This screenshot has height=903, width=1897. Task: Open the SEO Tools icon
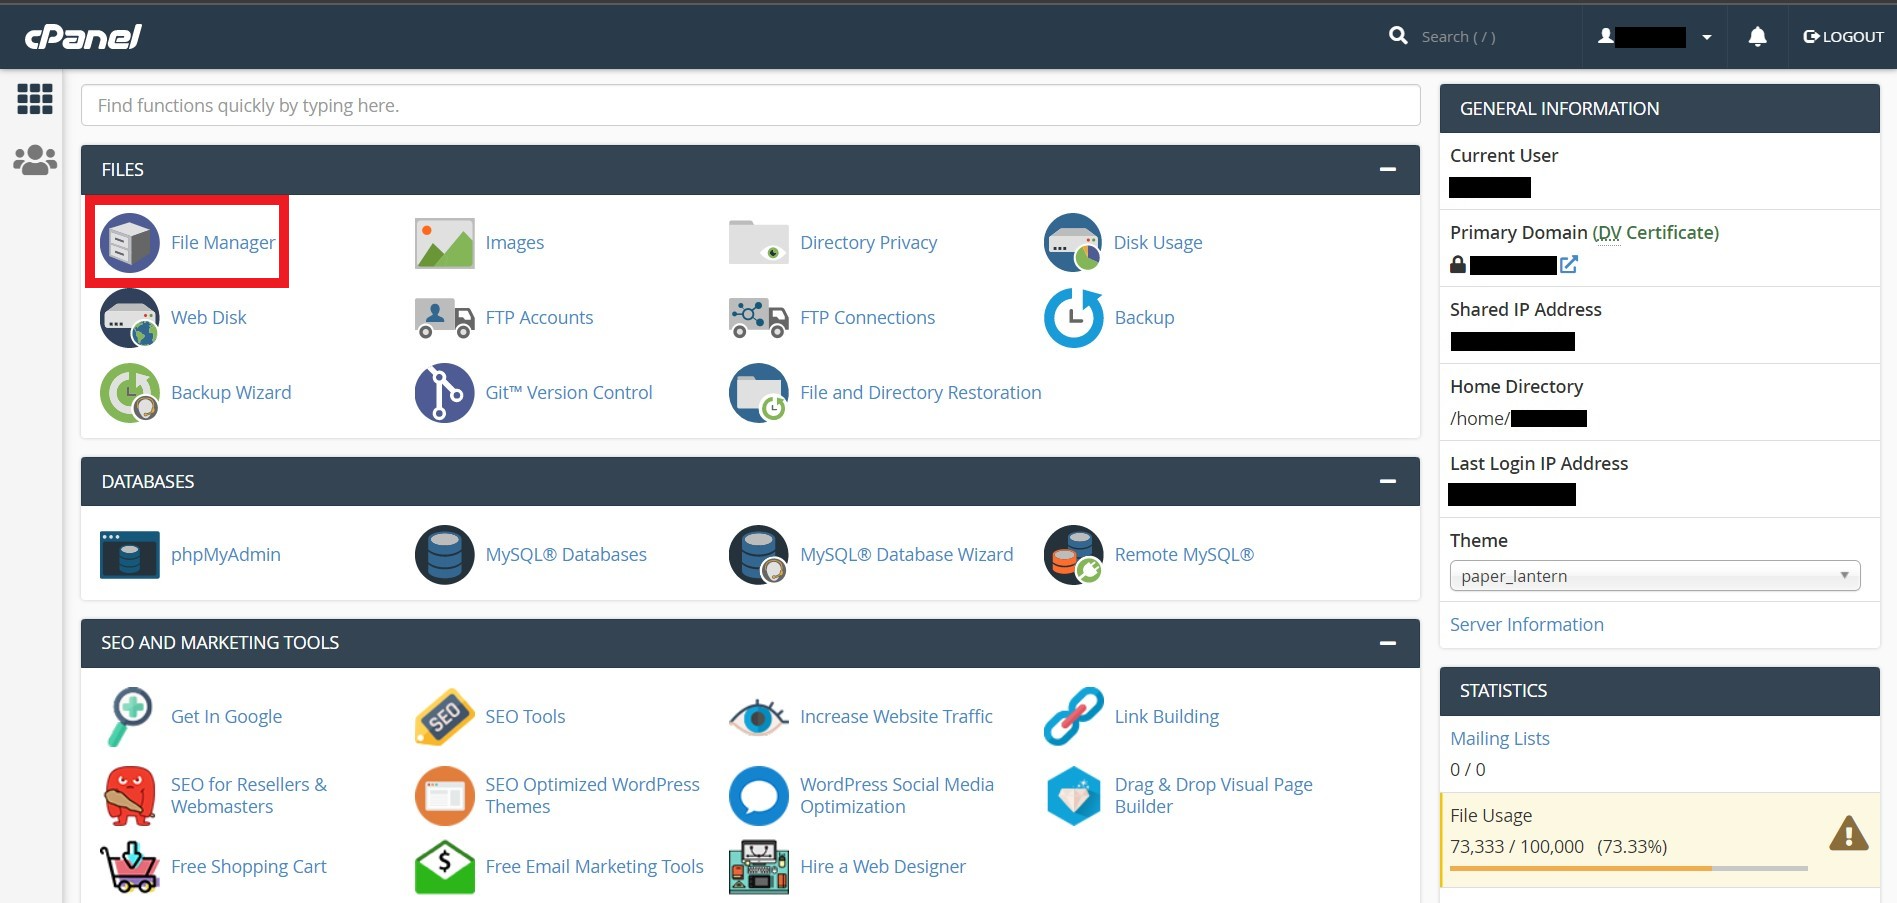443,716
